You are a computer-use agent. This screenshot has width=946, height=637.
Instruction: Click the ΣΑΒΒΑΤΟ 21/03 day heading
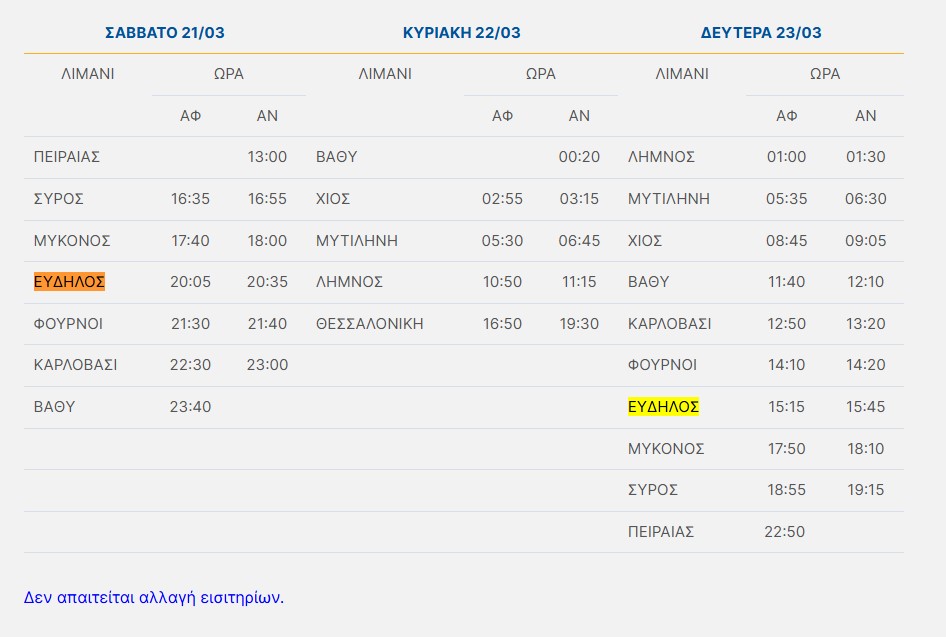(165, 33)
